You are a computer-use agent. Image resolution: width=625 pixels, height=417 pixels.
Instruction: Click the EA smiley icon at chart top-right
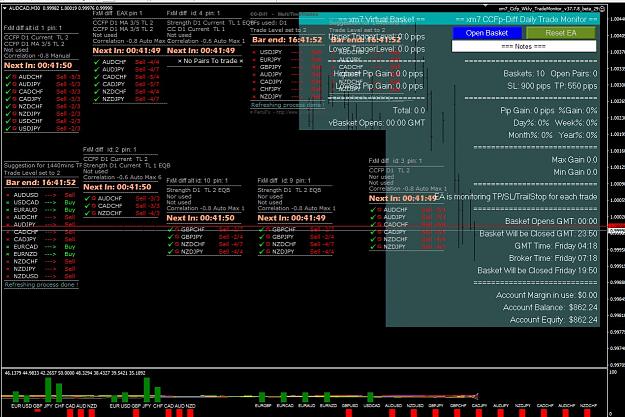pyautogui.click(x=603, y=8)
